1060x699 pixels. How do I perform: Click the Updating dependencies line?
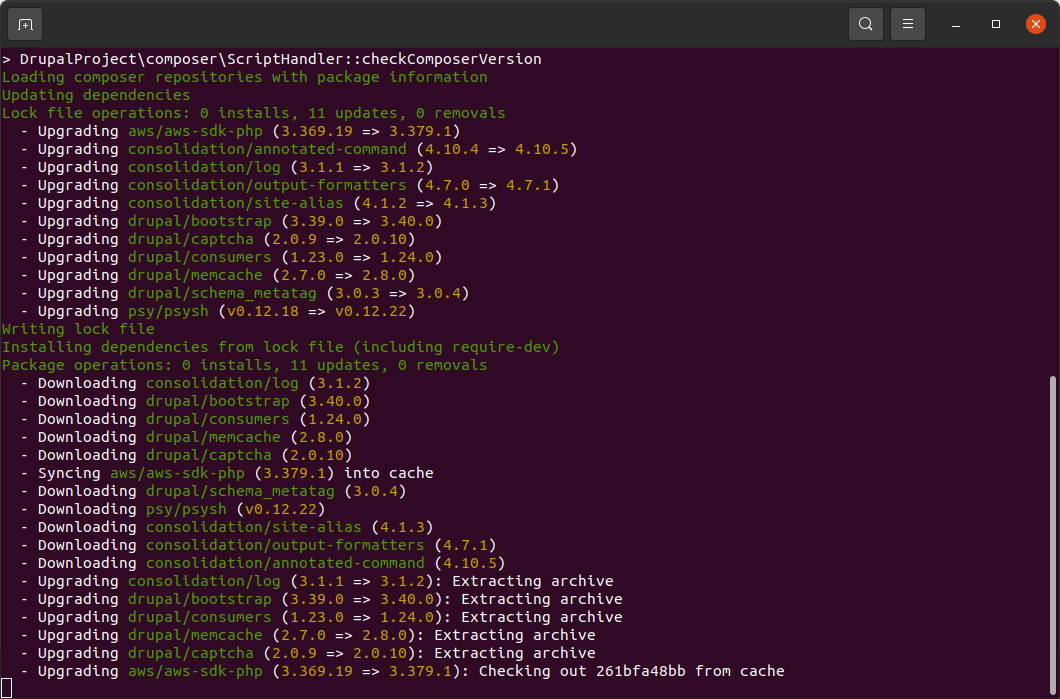pos(97,95)
